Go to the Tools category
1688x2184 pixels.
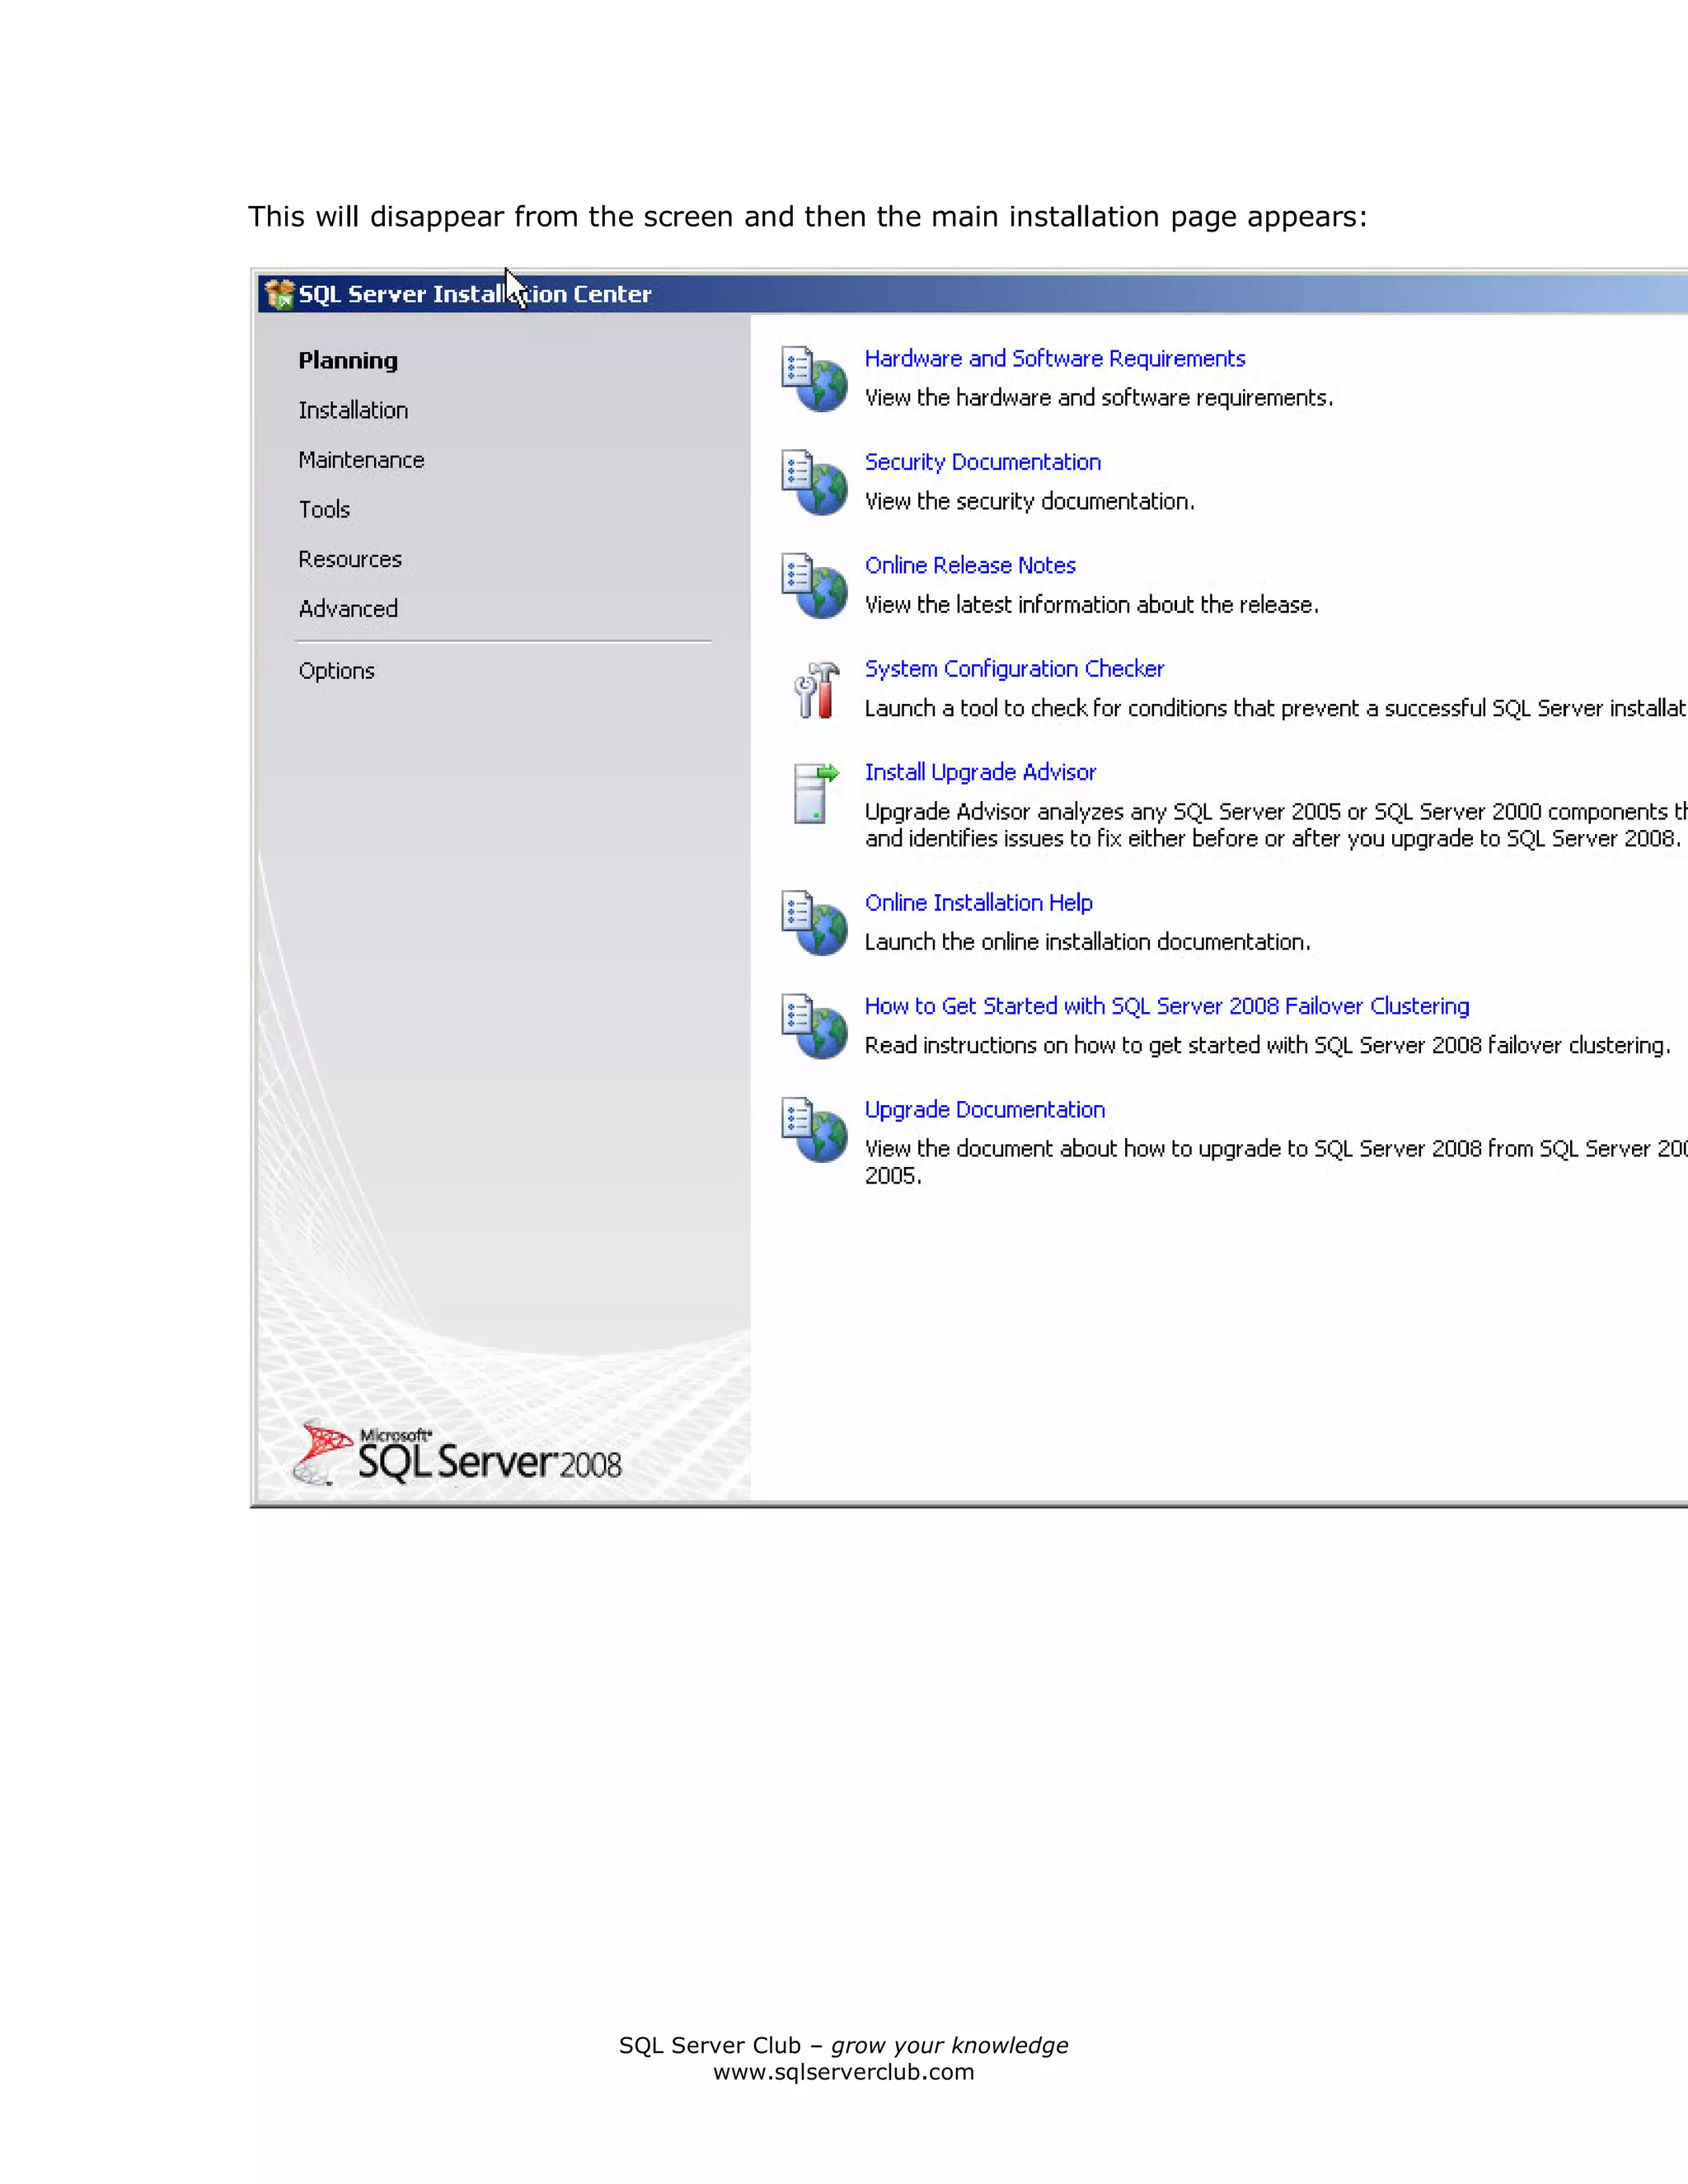click(x=324, y=509)
